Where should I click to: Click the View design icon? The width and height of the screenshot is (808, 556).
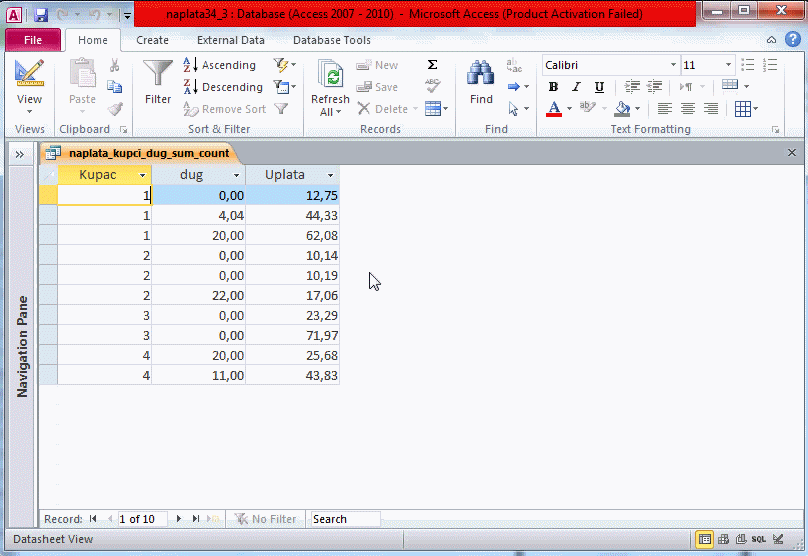coord(30,75)
